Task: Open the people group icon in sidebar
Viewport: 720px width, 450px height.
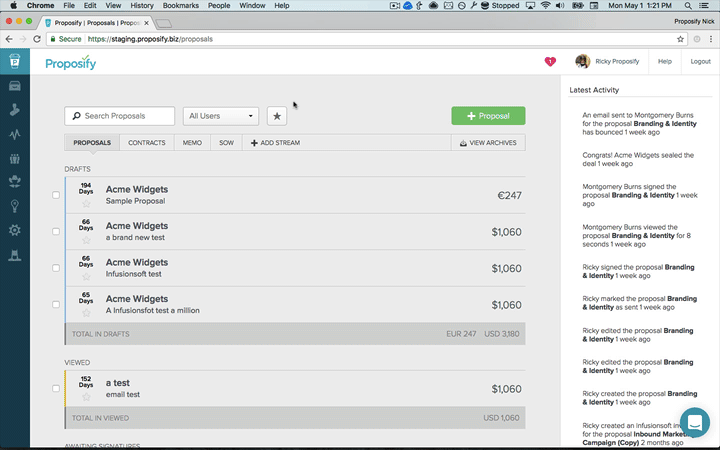Action: 15,159
